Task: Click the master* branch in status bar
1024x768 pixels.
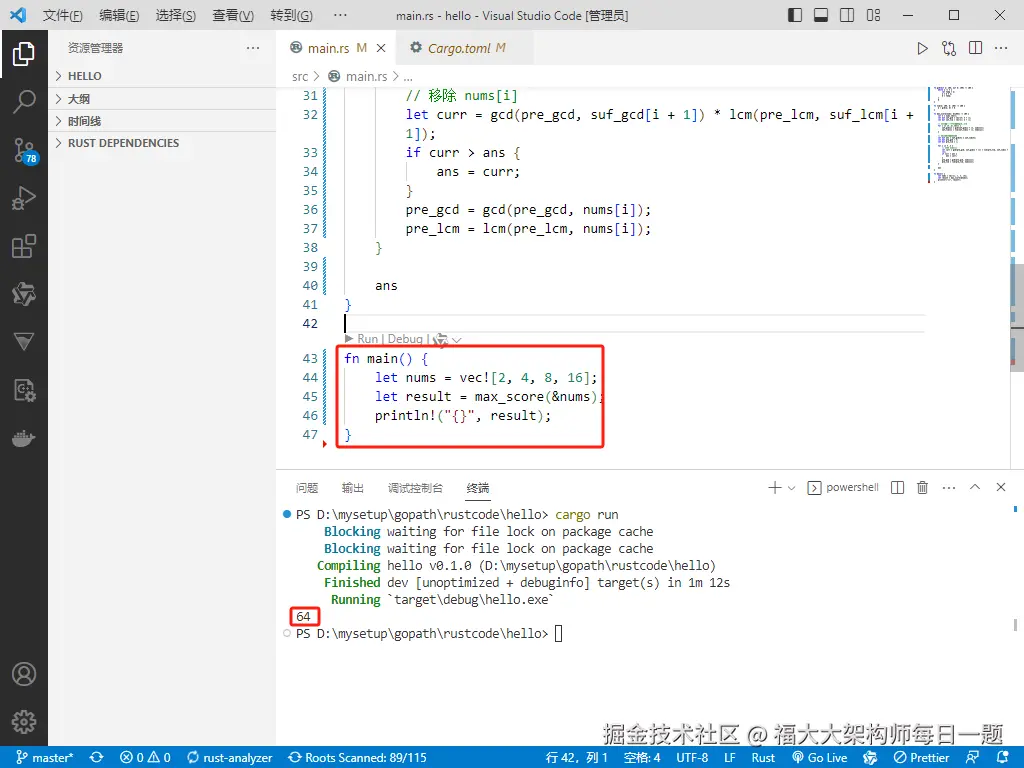Action: (x=45, y=758)
